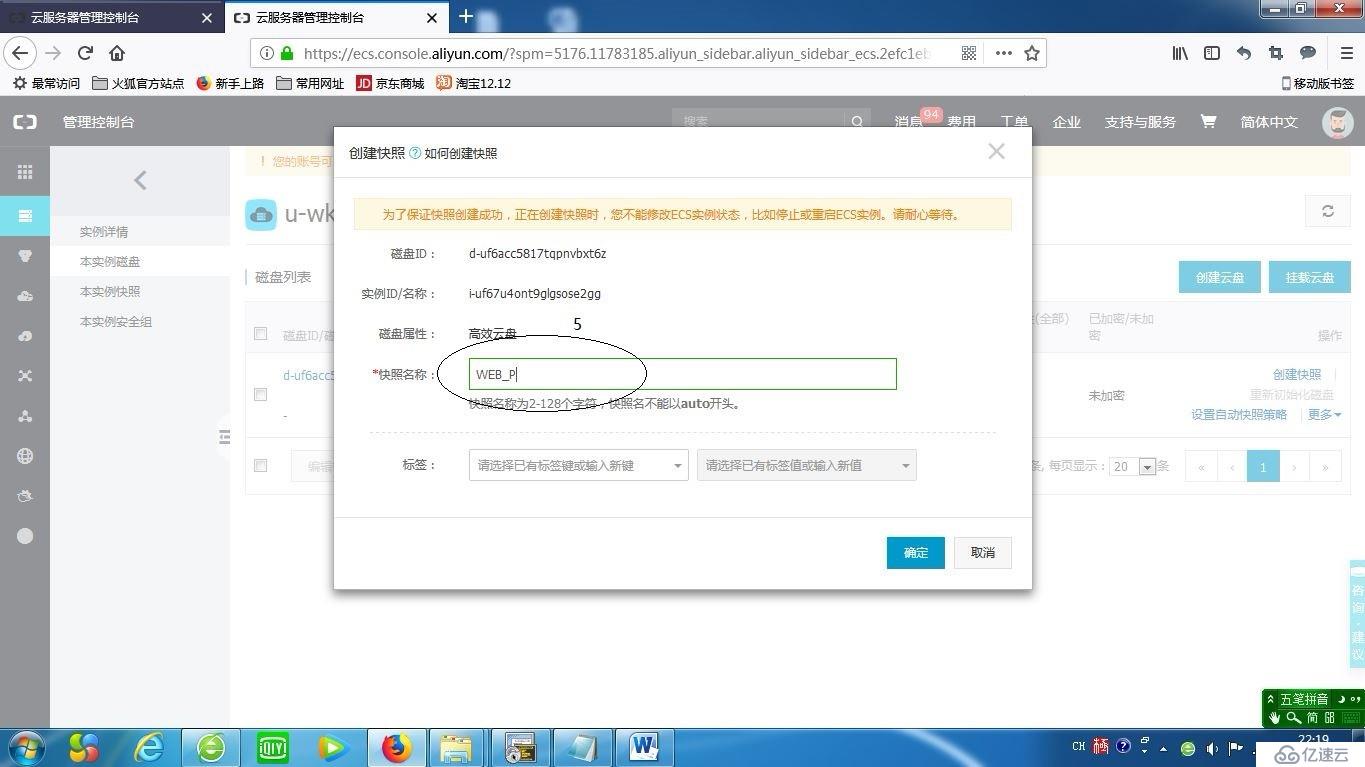Select 本实例安全组 in the sidebar
This screenshot has width=1365, height=767.
click(x=116, y=322)
